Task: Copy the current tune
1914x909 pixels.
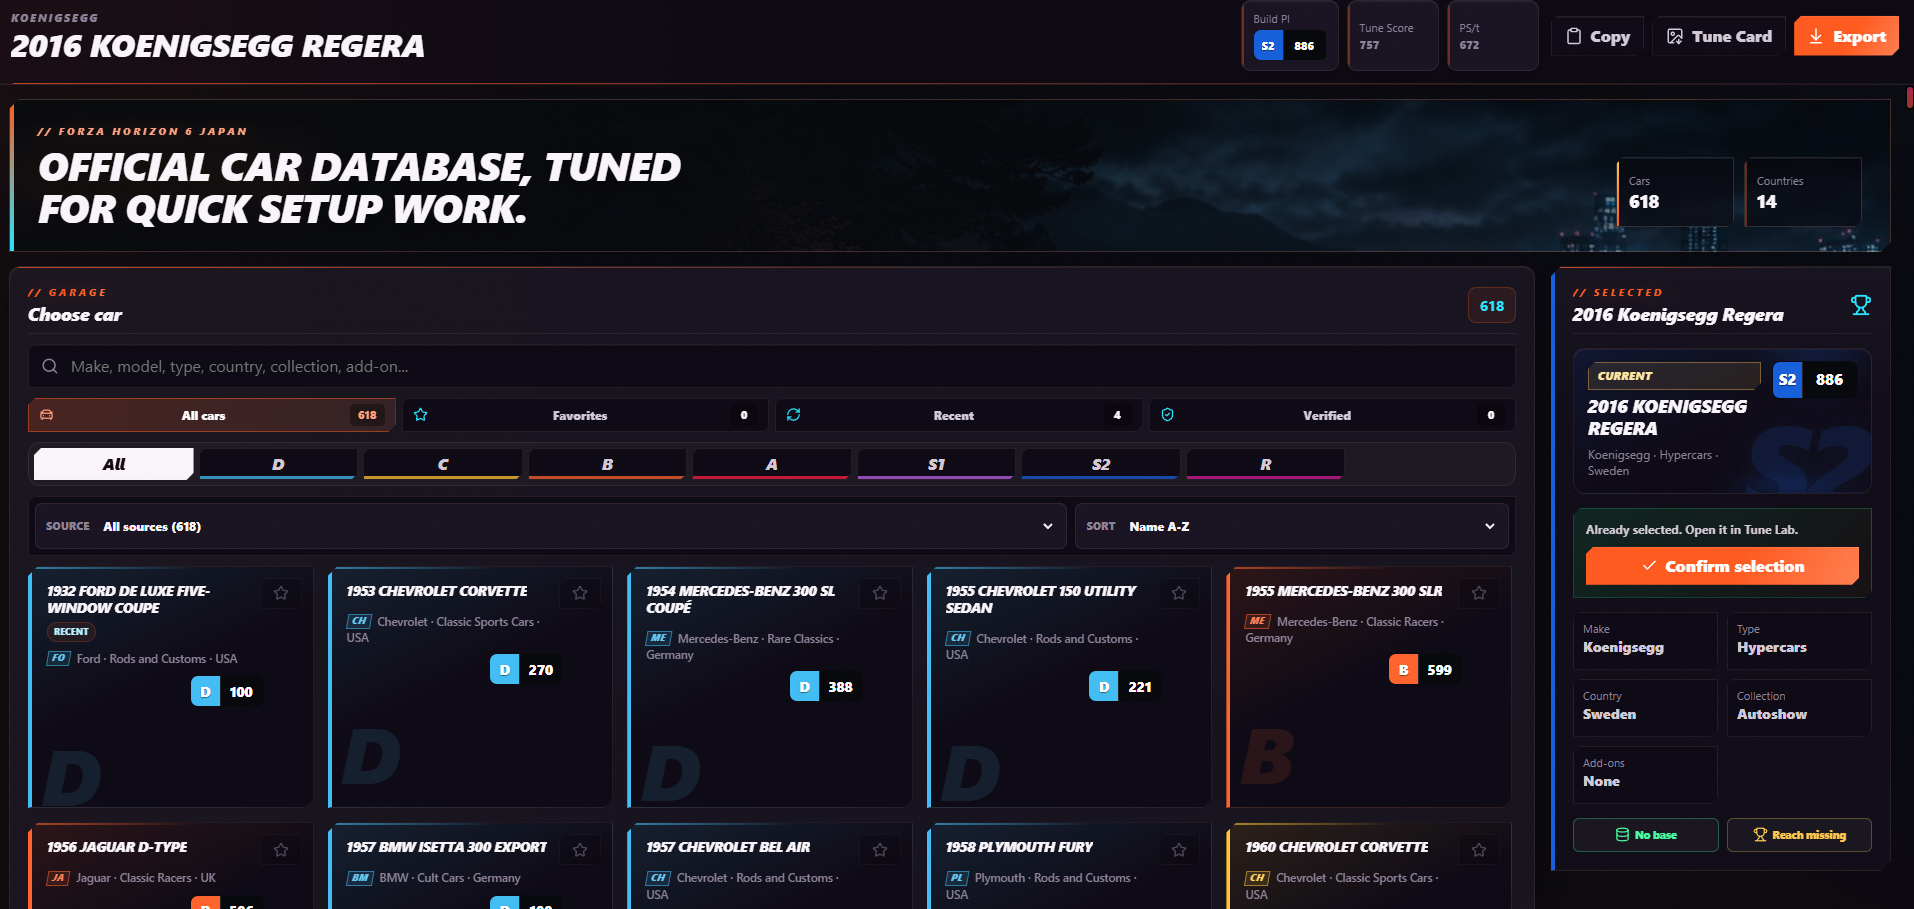Action: 1598,37
